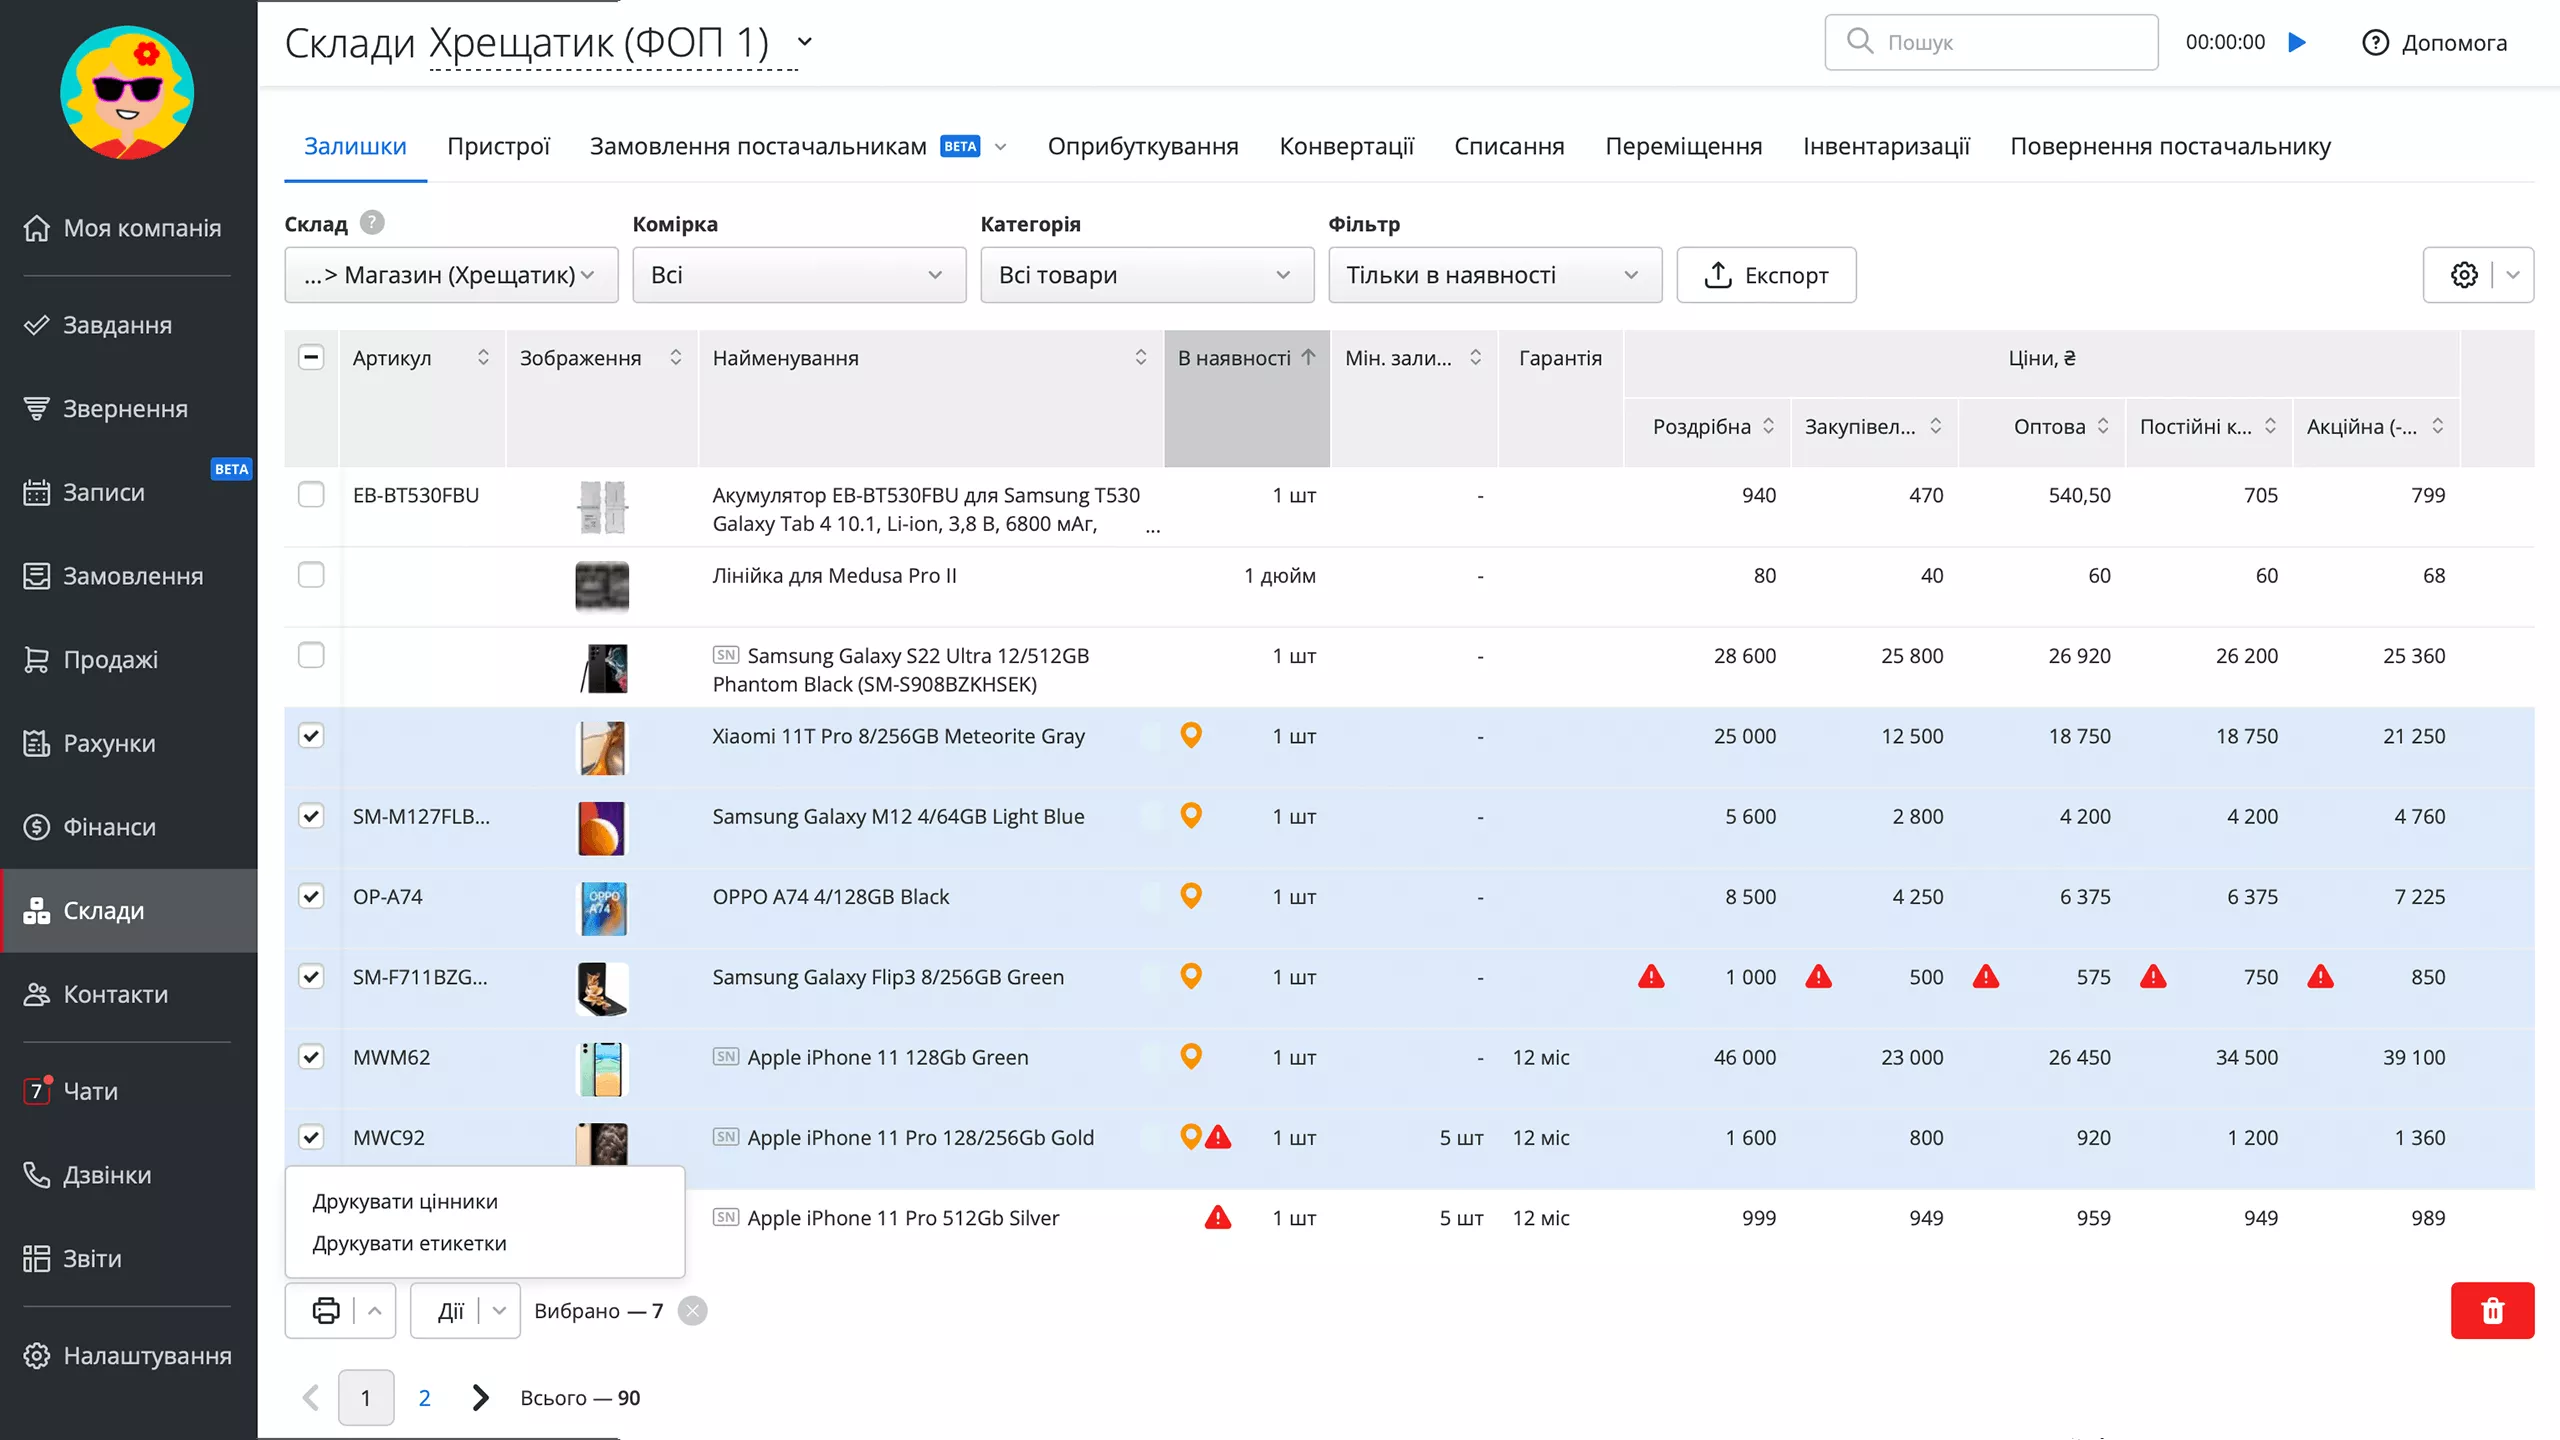Screen dimensions: 2560x1440
Task: Click the Експорт button
Action: pos(1766,275)
